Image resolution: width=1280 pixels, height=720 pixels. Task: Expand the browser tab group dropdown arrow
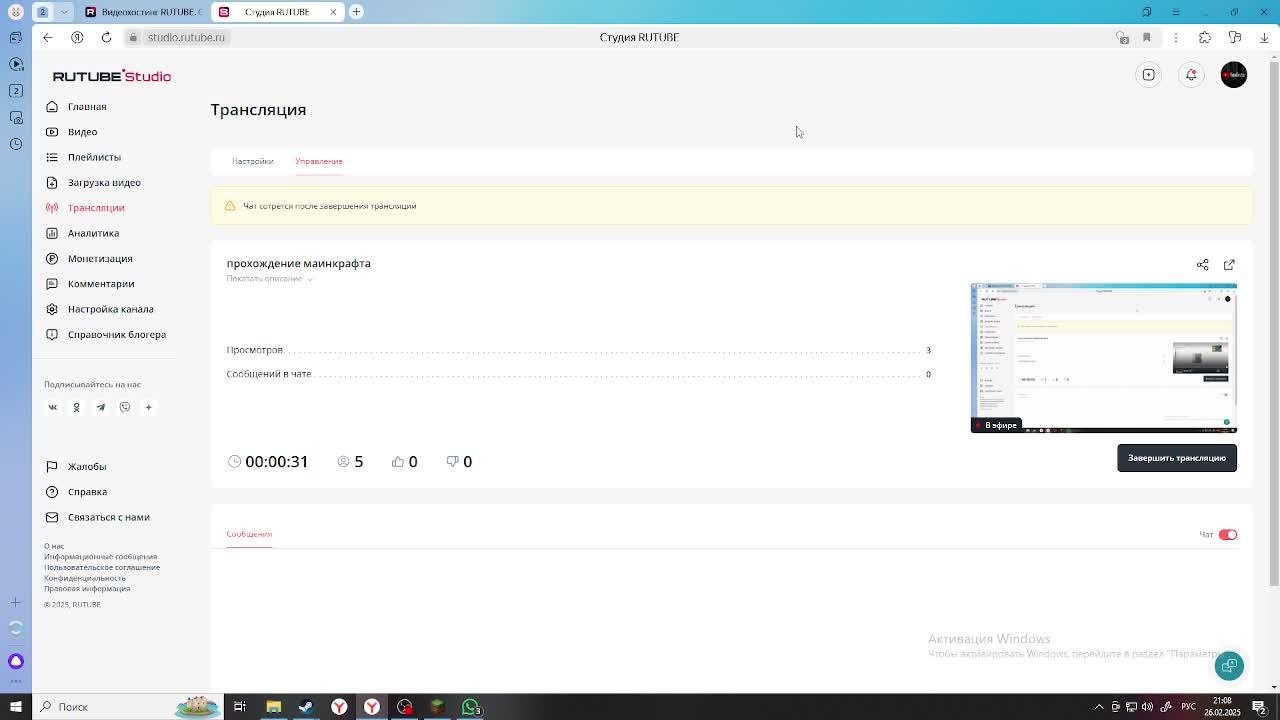64,12
